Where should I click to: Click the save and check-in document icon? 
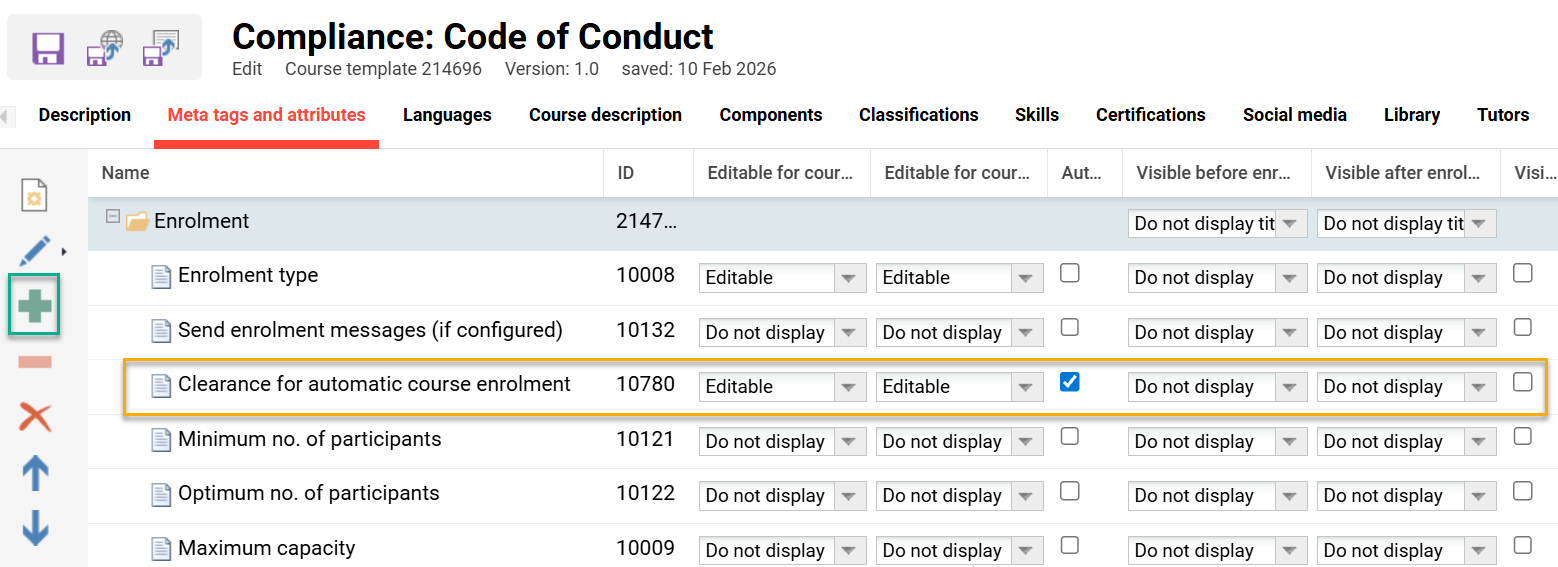click(x=160, y=48)
